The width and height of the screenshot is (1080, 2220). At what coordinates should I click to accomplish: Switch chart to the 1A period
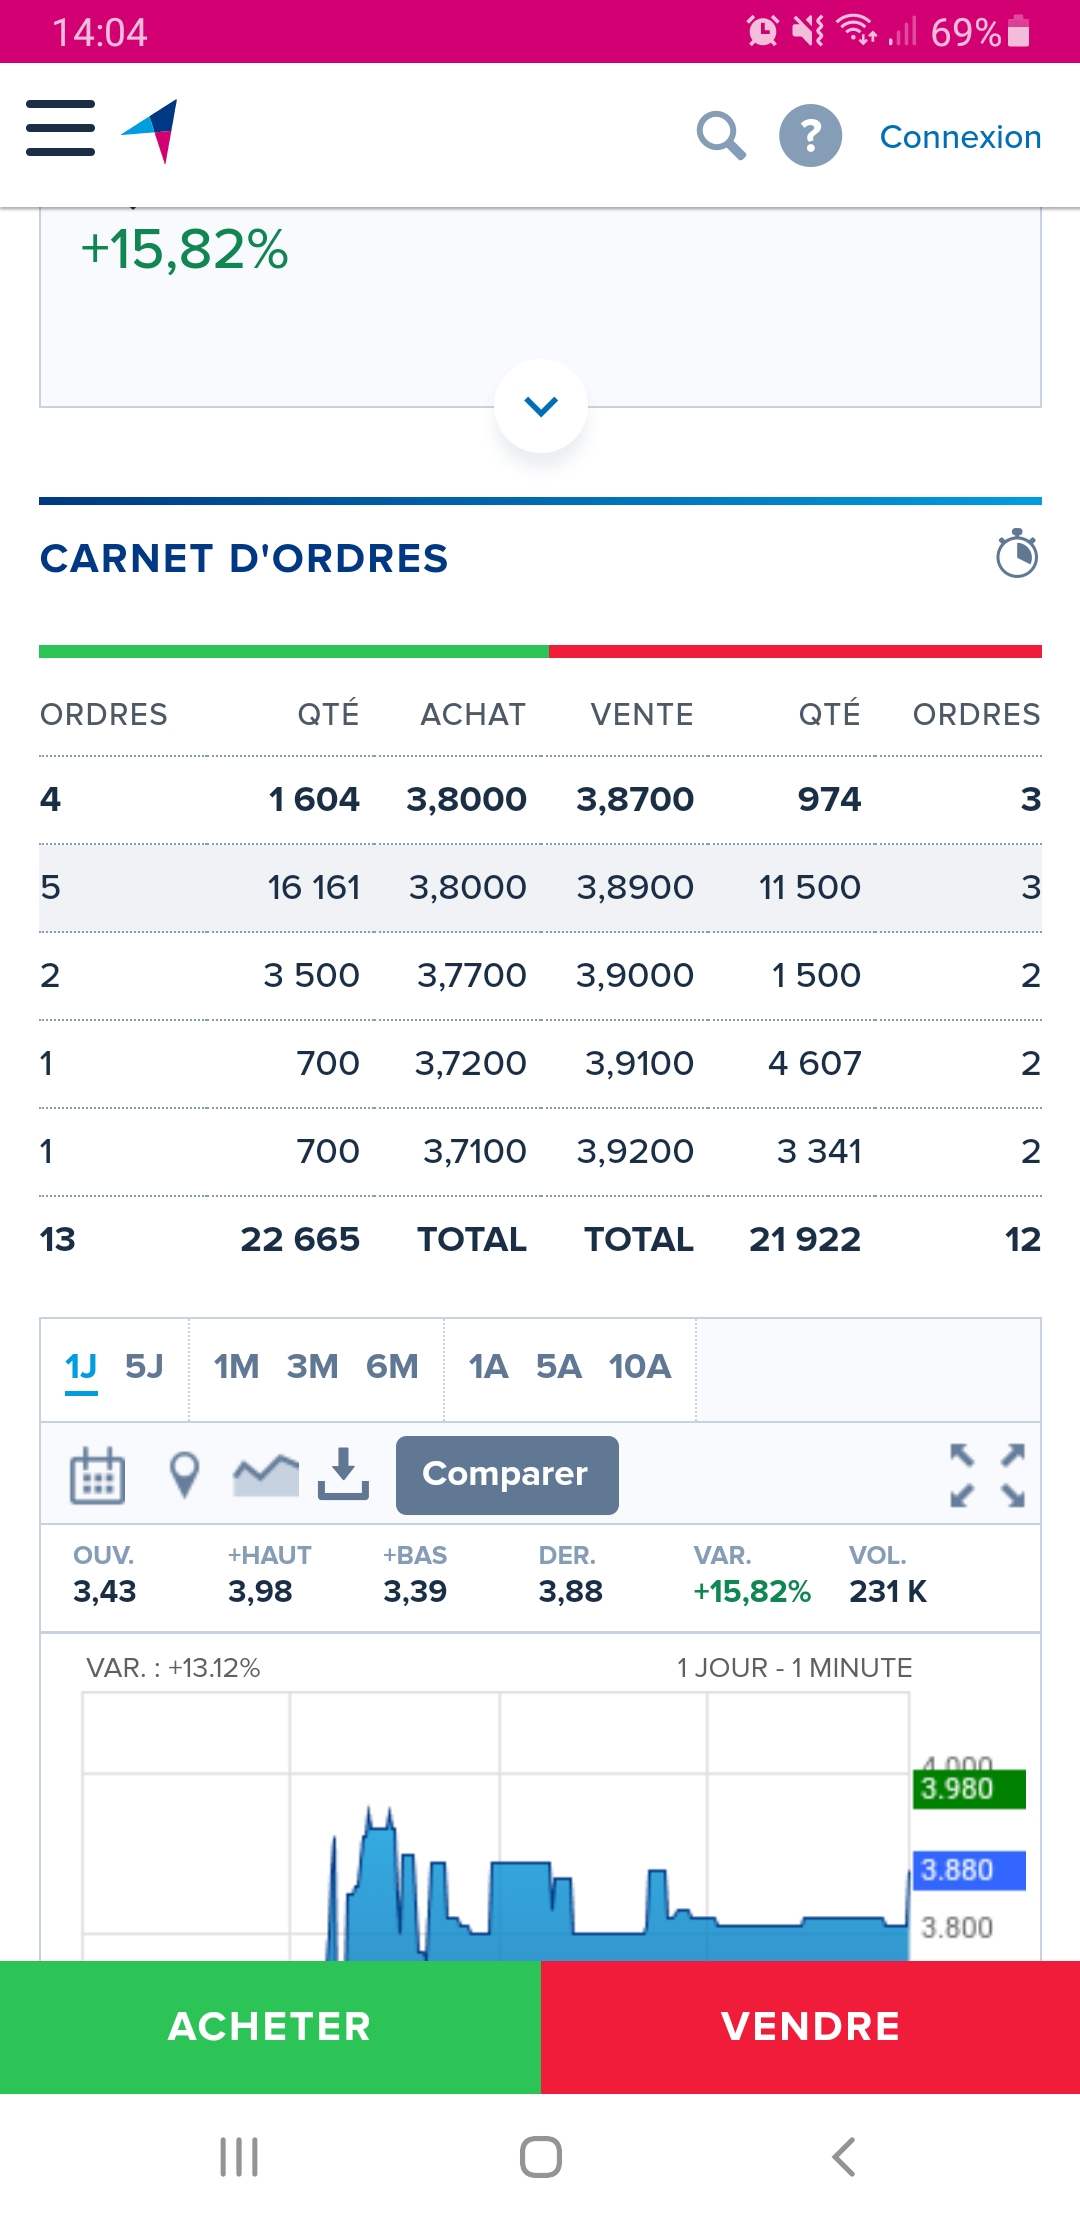point(488,1366)
